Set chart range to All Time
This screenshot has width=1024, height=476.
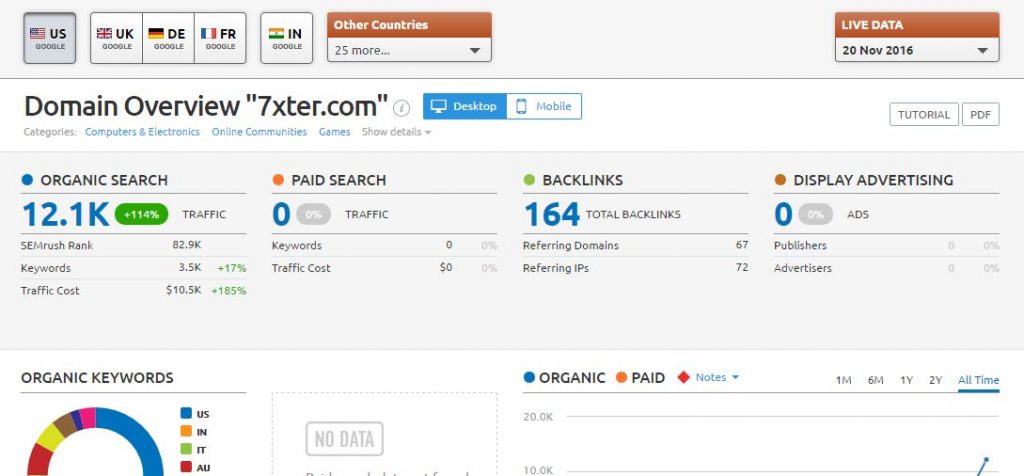pyautogui.click(x=978, y=380)
